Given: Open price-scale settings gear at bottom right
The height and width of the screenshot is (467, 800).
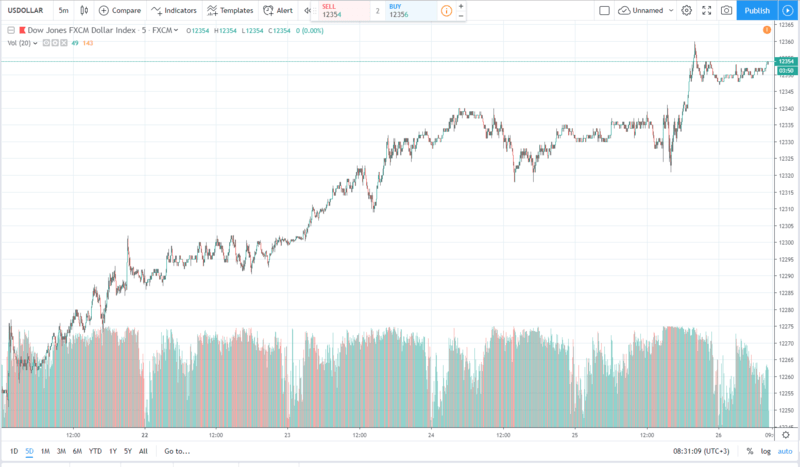Looking at the screenshot, I should [786, 435].
